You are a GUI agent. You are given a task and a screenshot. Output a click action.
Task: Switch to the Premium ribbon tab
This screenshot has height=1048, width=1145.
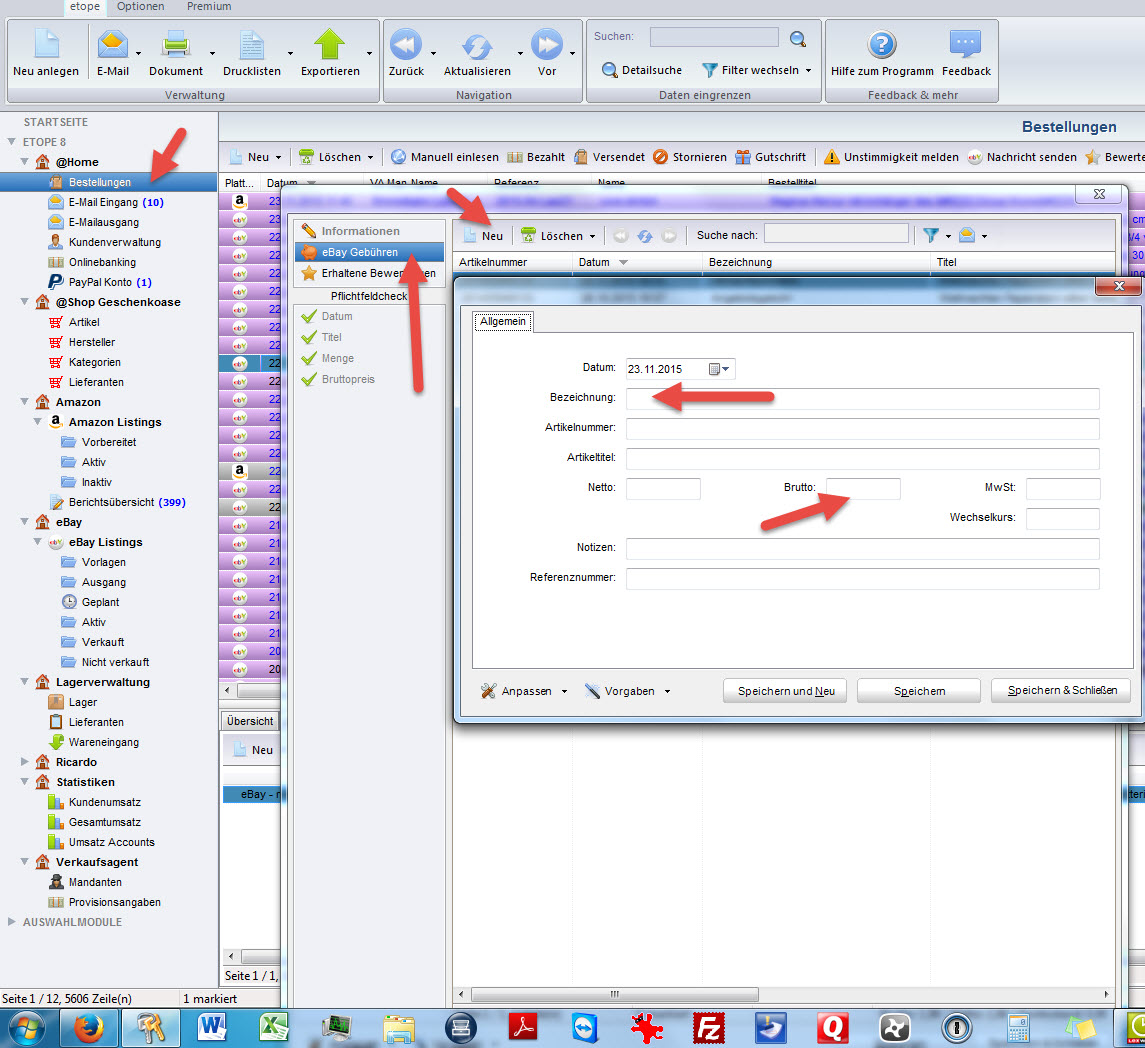[x=209, y=7]
